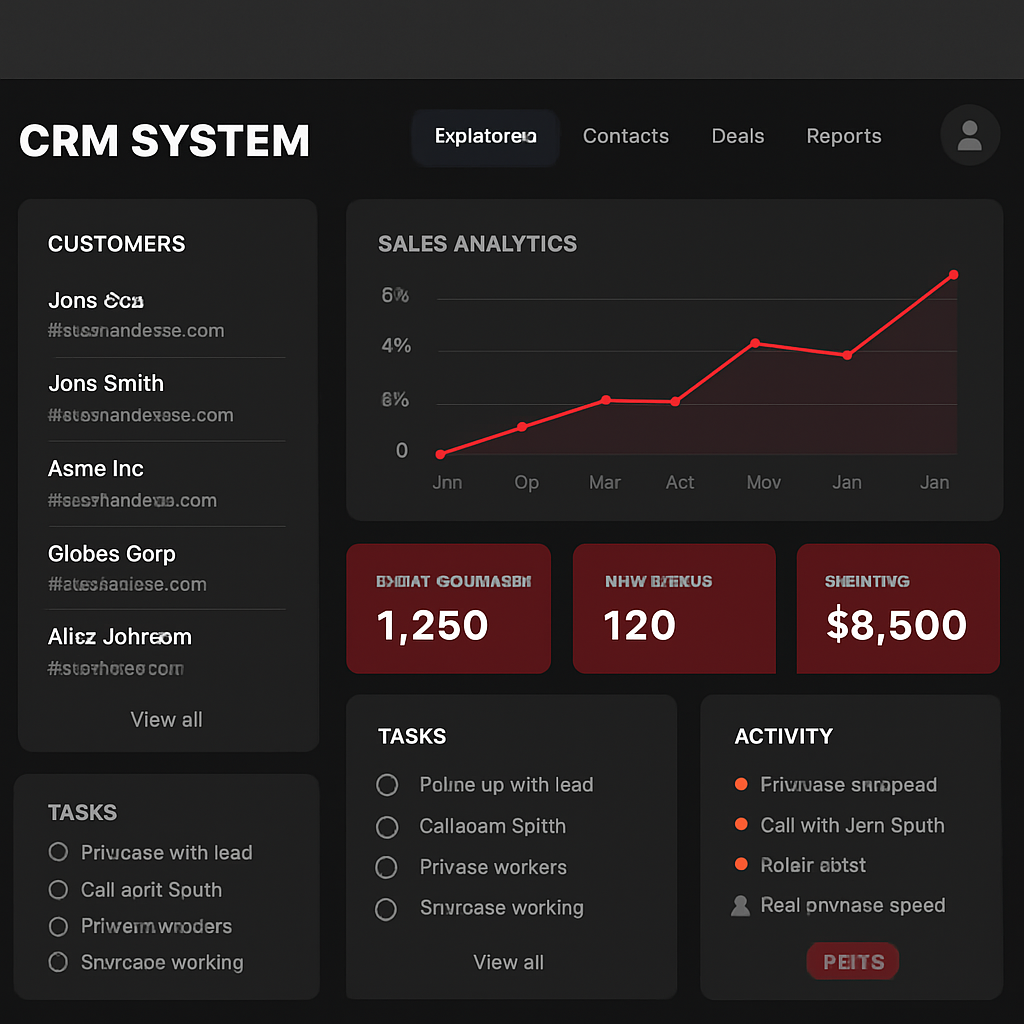The width and height of the screenshot is (1024, 1024).
Task: Click the orange dot next to "Call with Jern Sputh"
Action: (x=743, y=825)
